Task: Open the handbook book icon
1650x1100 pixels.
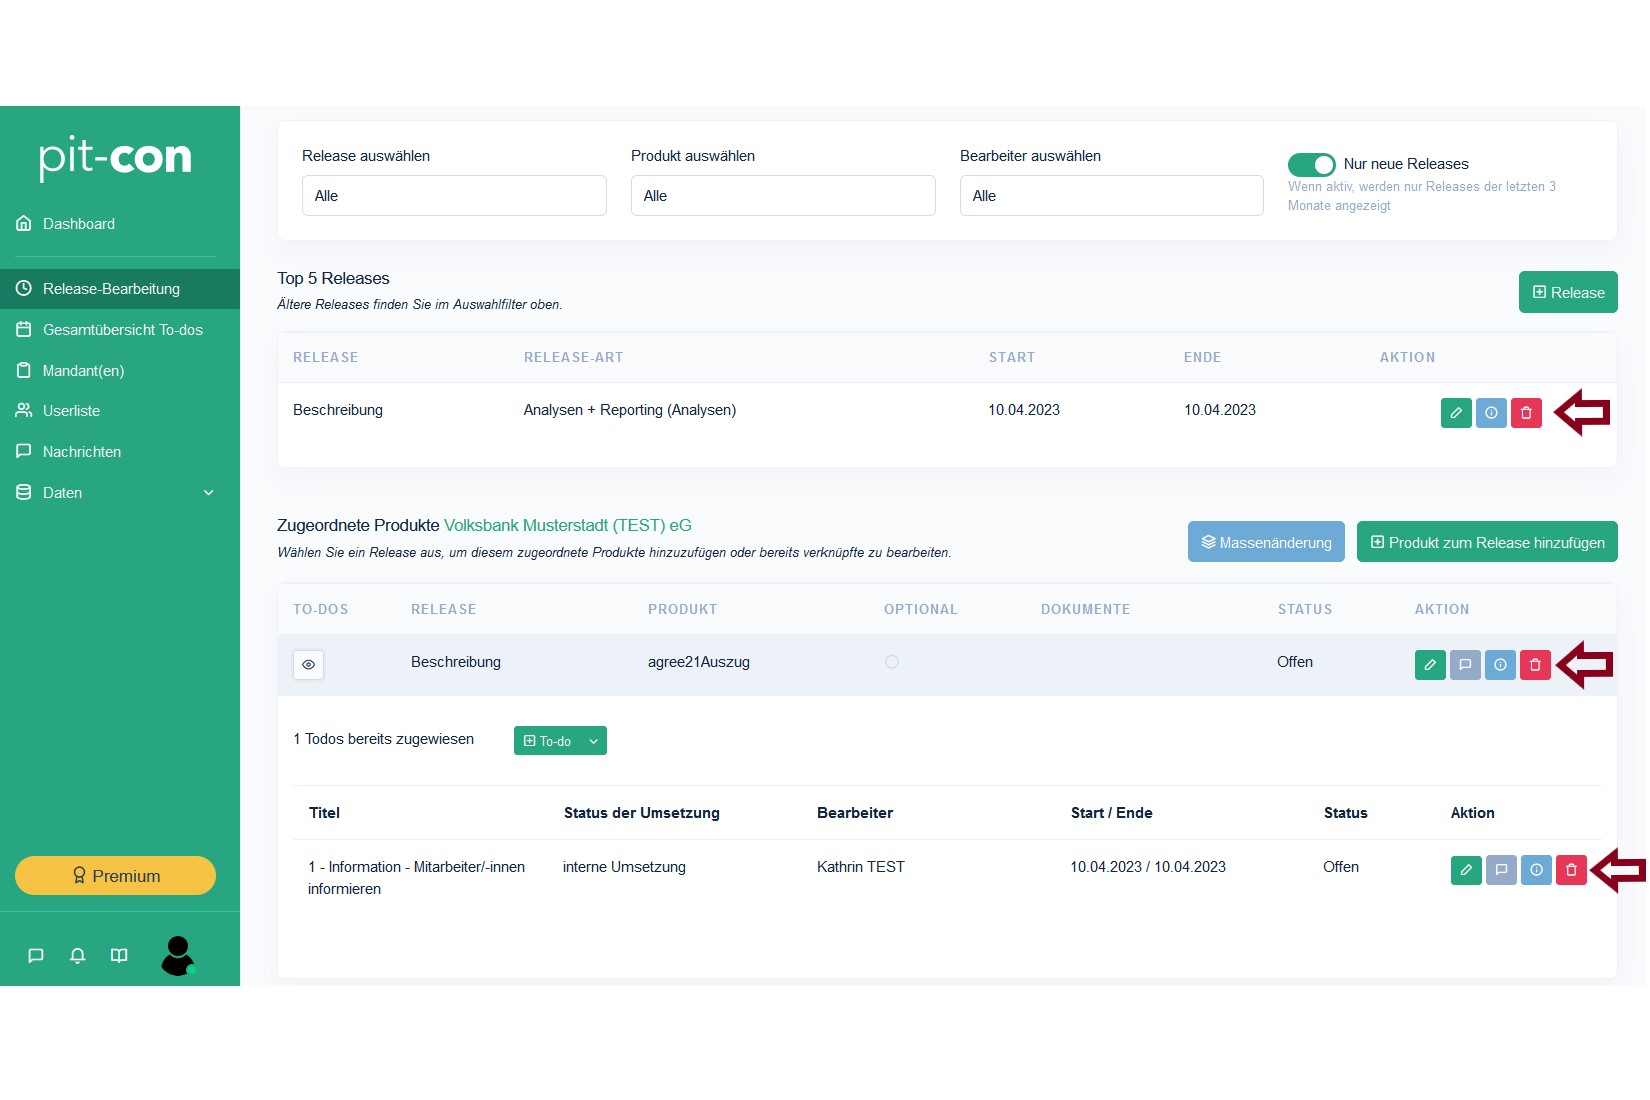Action: click(x=119, y=956)
